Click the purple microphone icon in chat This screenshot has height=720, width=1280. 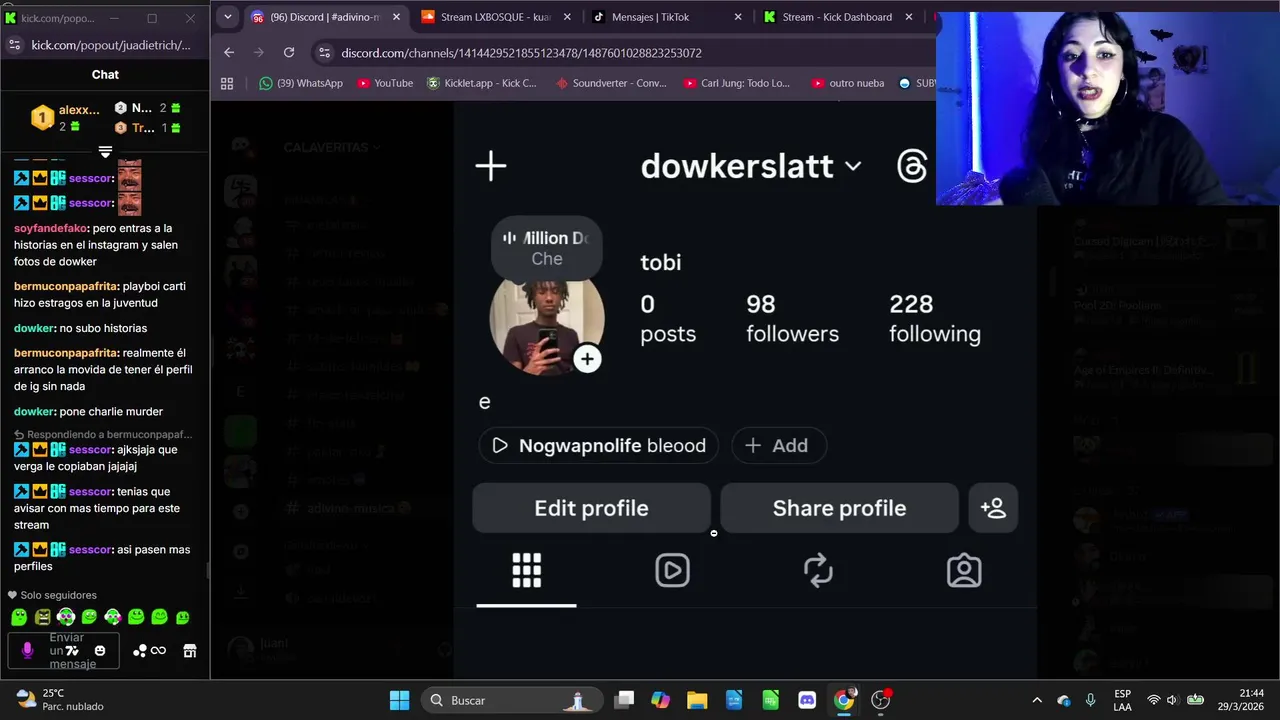pos(27,651)
